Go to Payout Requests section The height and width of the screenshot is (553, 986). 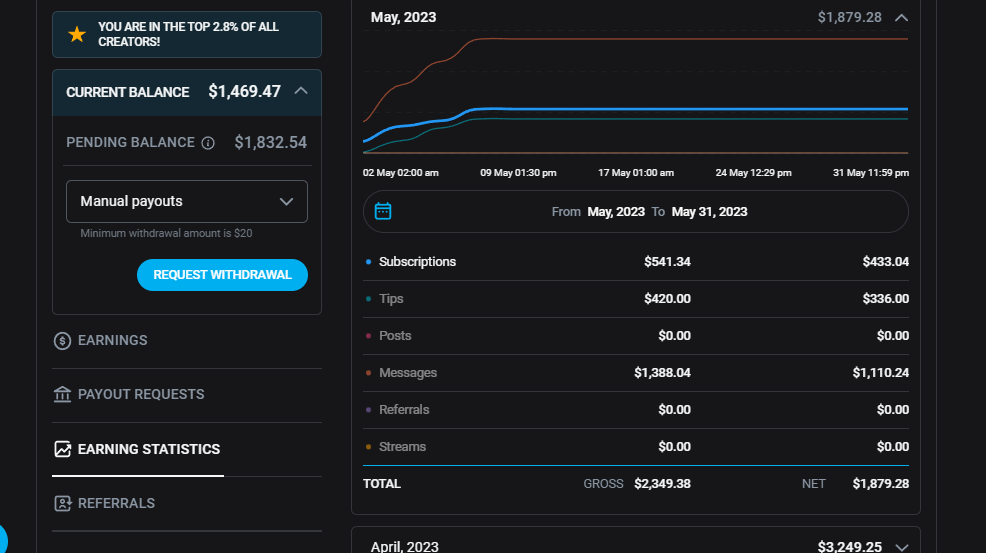[141, 395]
